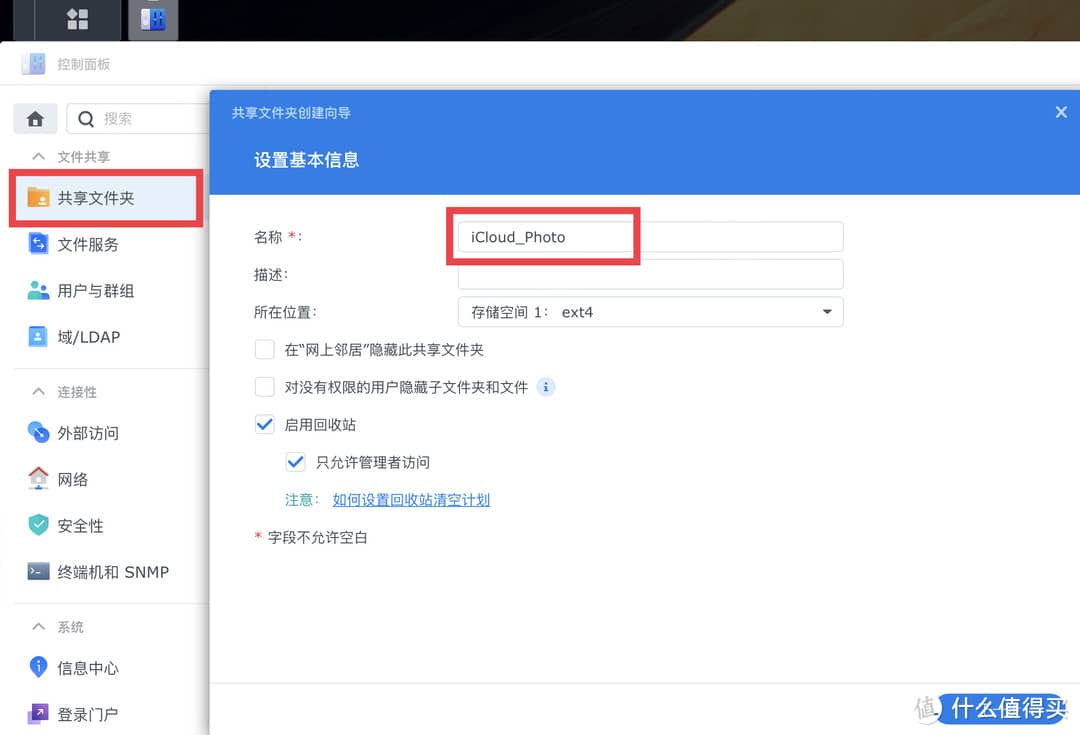Image resolution: width=1080 pixels, height=735 pixels.
Task: Enable hiding this folder in 网上邻居
Action: 265,350
